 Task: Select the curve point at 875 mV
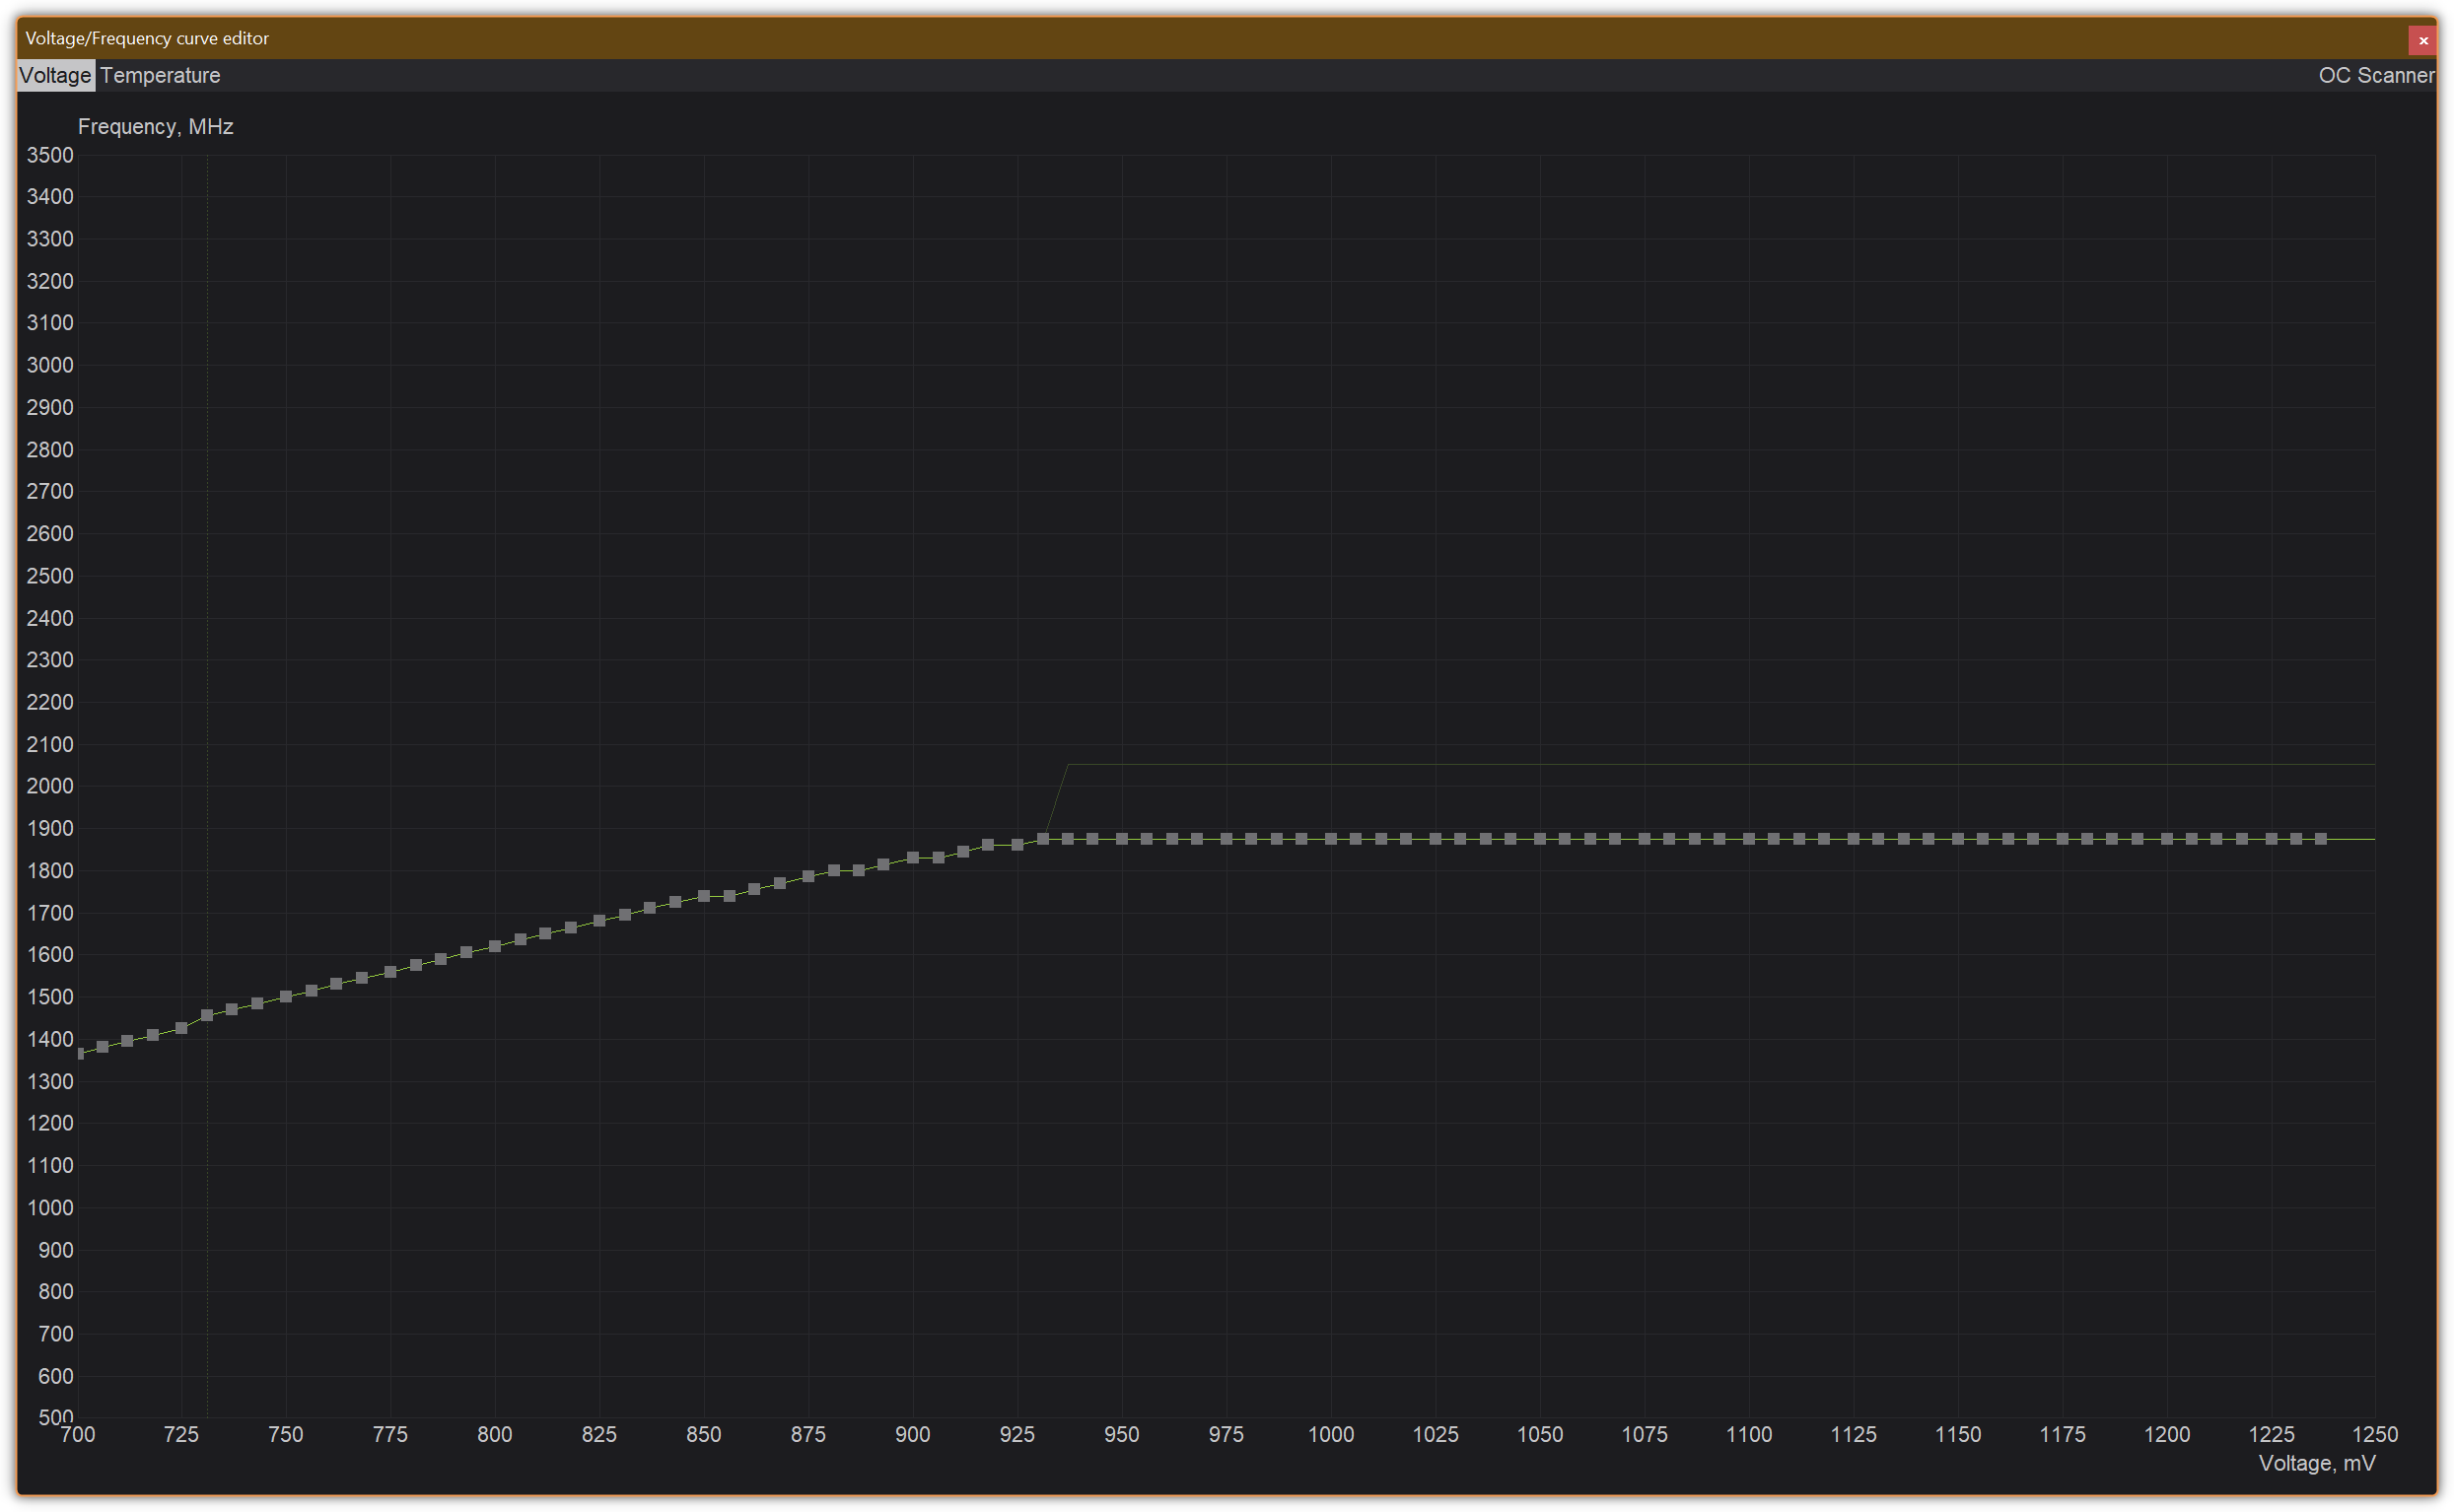click(808, 877)
